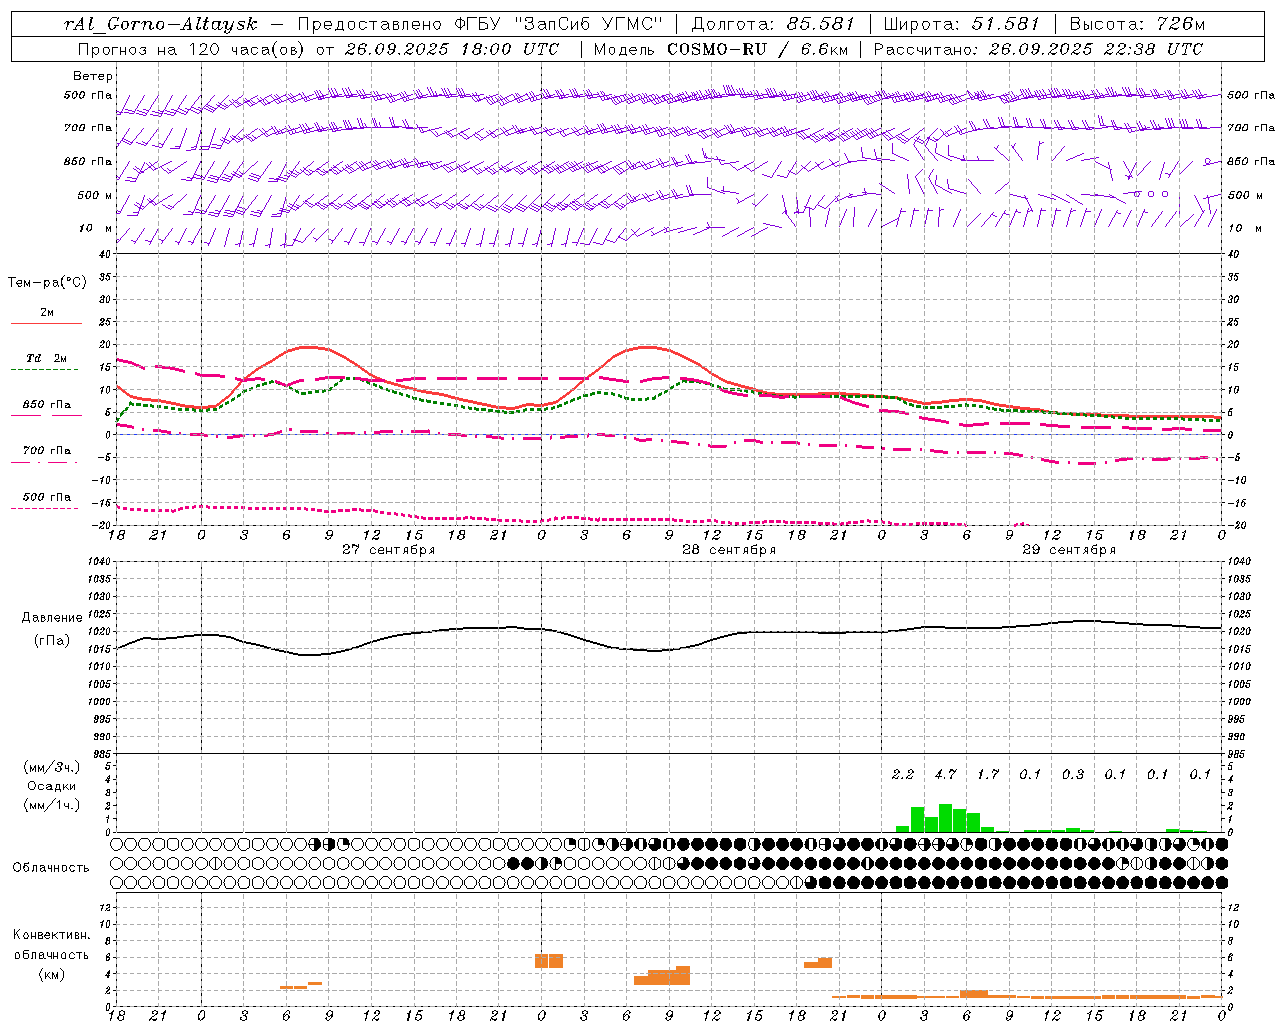Click the tallest green precipitation bar
The image size is (1280, 1024).
click(x=945, y=818)
